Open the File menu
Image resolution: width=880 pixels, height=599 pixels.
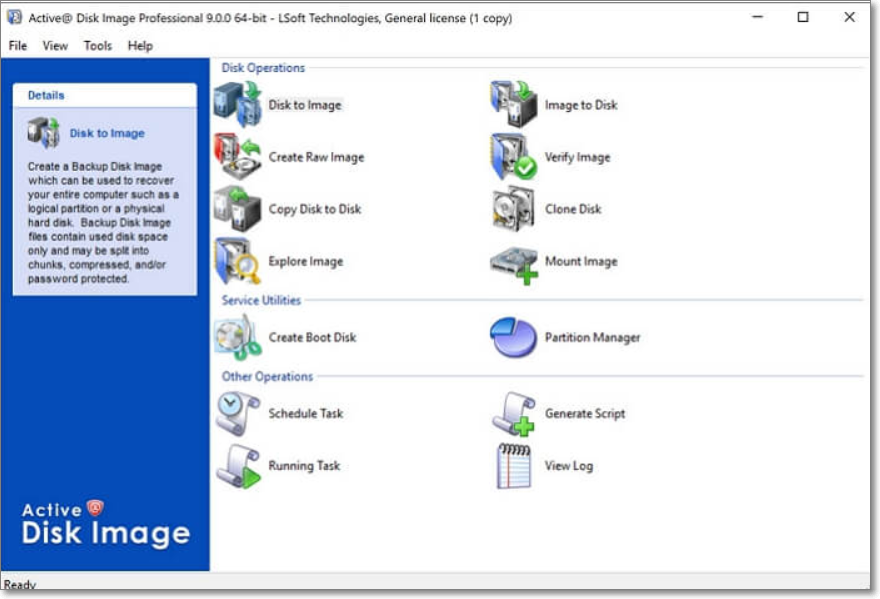click(16, 45)
